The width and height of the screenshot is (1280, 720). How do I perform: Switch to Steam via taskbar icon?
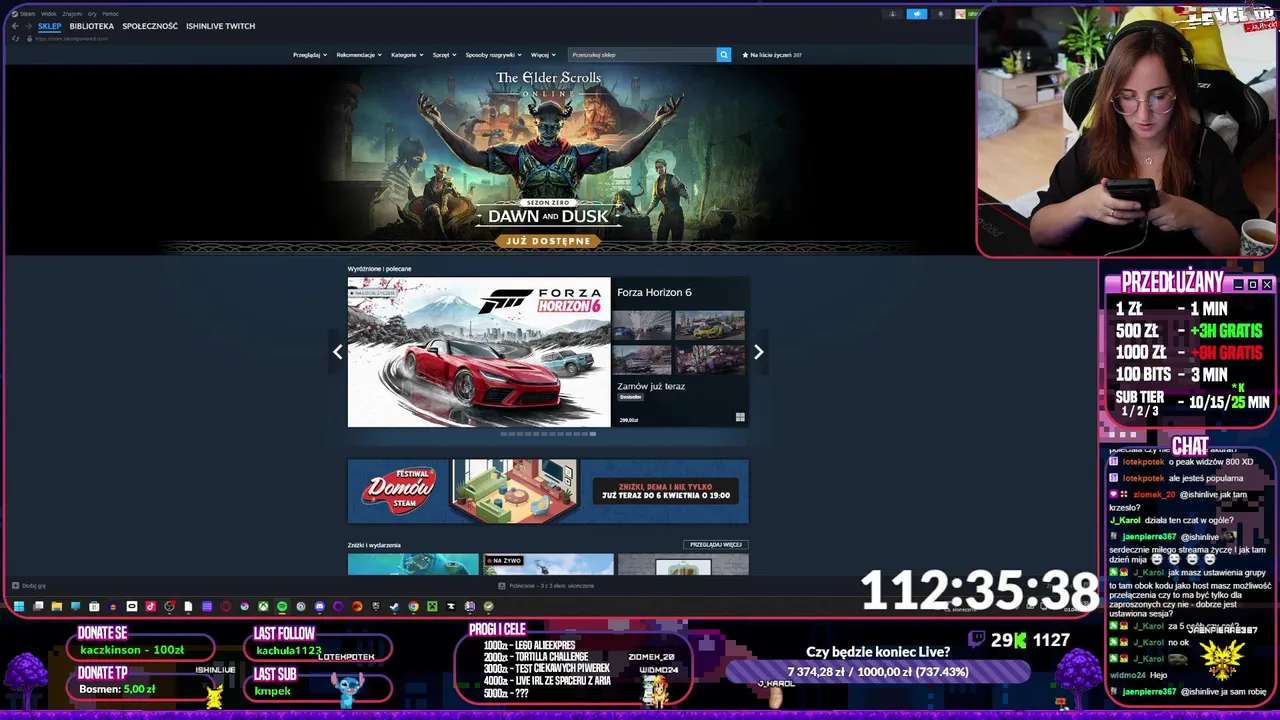click(x=394, y=606)
